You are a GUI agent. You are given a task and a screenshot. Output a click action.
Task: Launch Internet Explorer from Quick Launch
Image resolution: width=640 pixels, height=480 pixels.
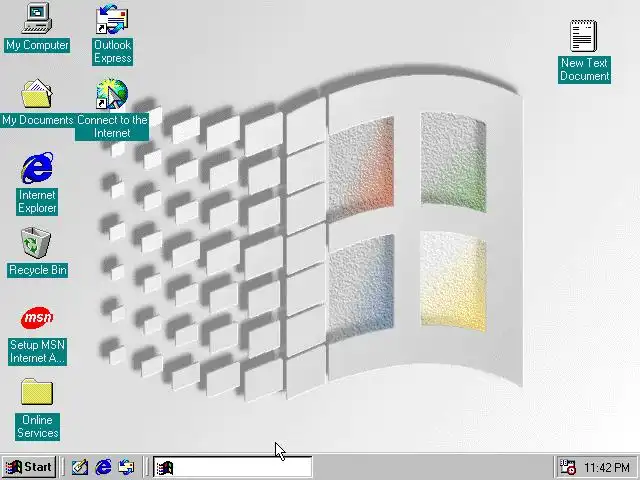(103, 467)
